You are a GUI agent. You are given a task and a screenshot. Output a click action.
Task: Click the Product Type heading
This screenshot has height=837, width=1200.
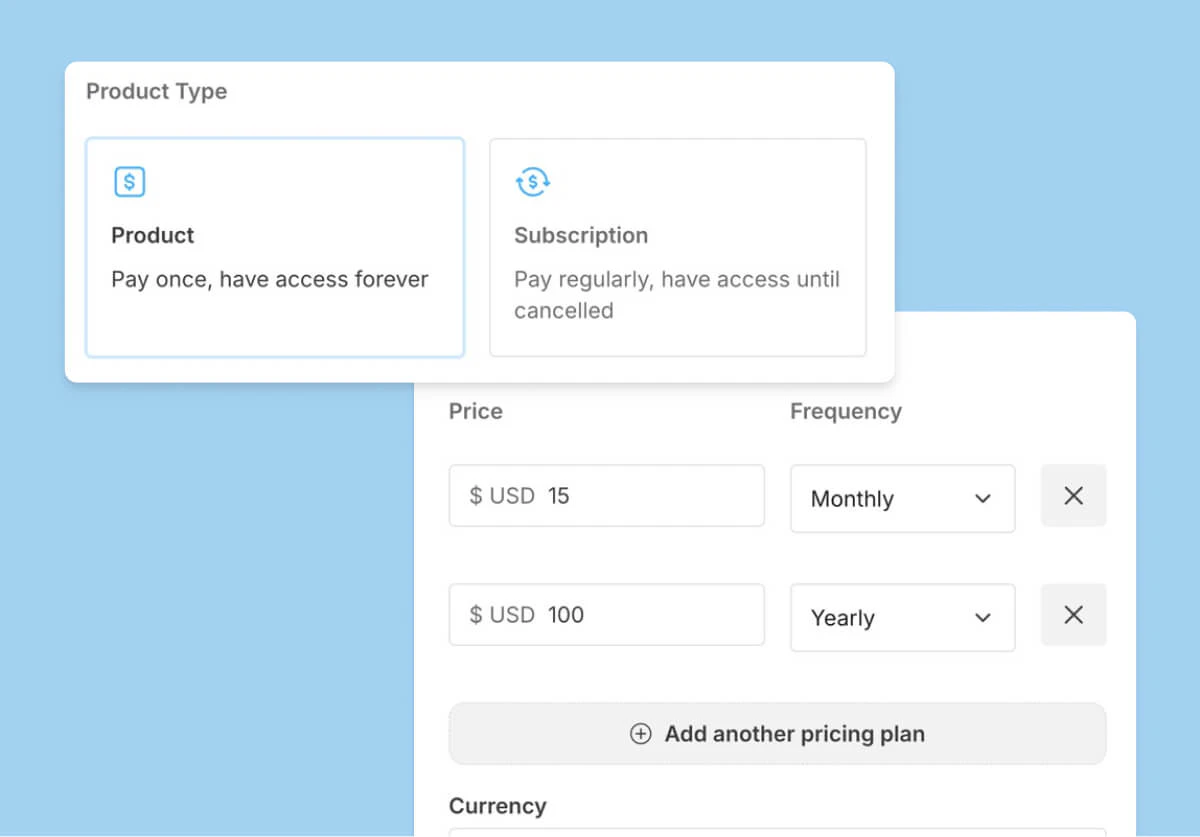(156, 92)
